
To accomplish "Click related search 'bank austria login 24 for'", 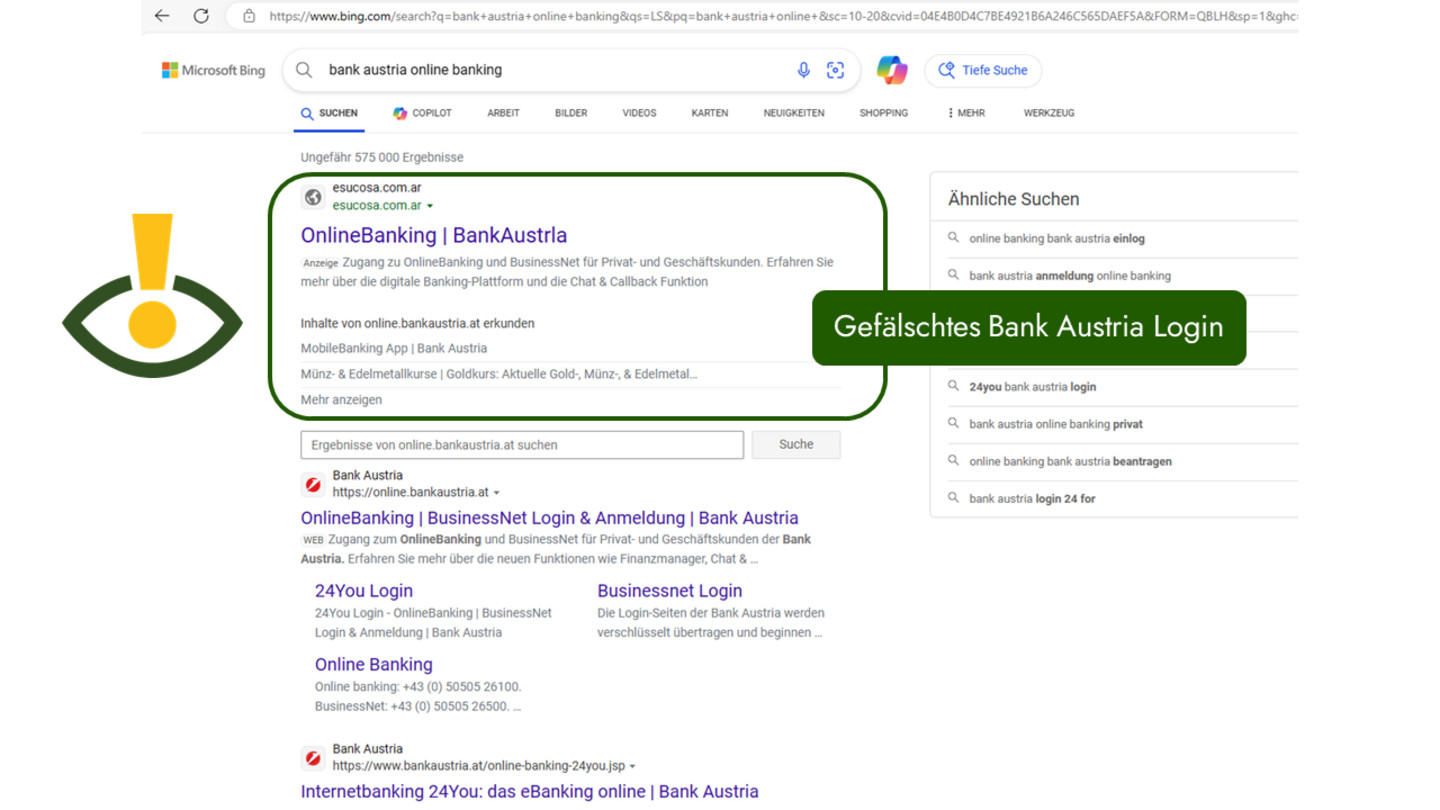I will (1032, 498).
